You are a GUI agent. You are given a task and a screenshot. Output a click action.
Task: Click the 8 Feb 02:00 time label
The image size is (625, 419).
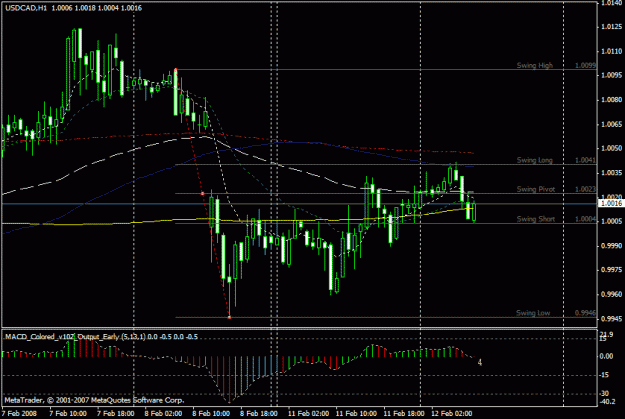(x=163, y=413)
